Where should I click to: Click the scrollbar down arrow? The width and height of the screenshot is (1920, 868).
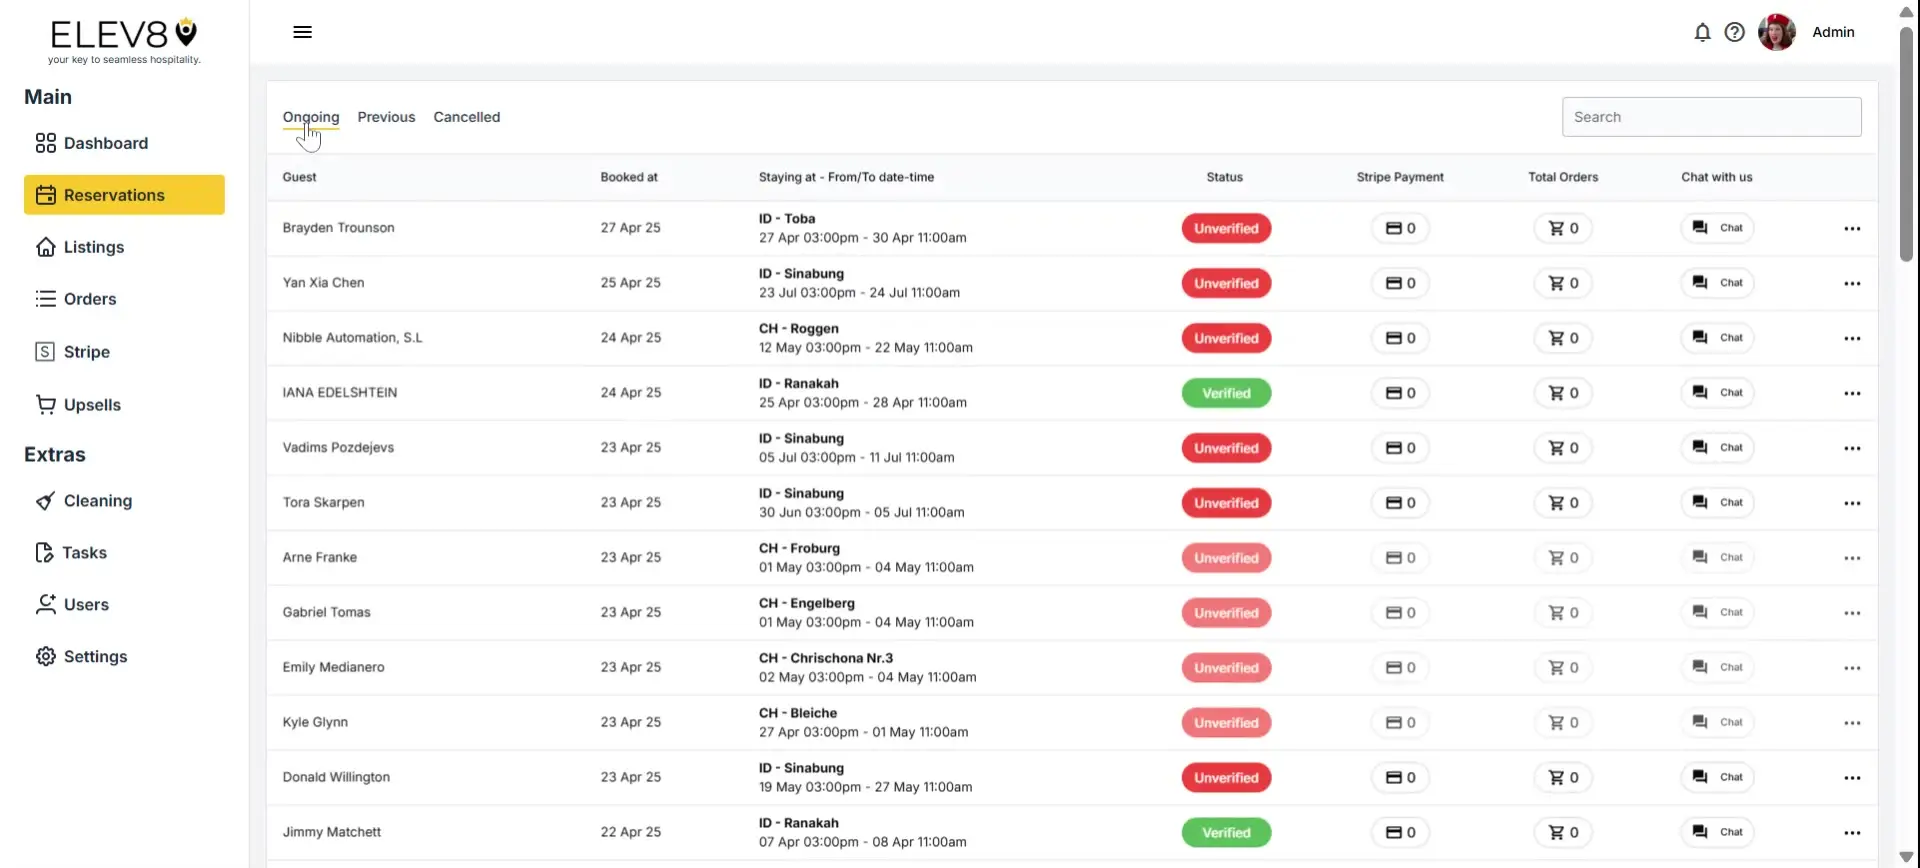[x=1906, y=857]
